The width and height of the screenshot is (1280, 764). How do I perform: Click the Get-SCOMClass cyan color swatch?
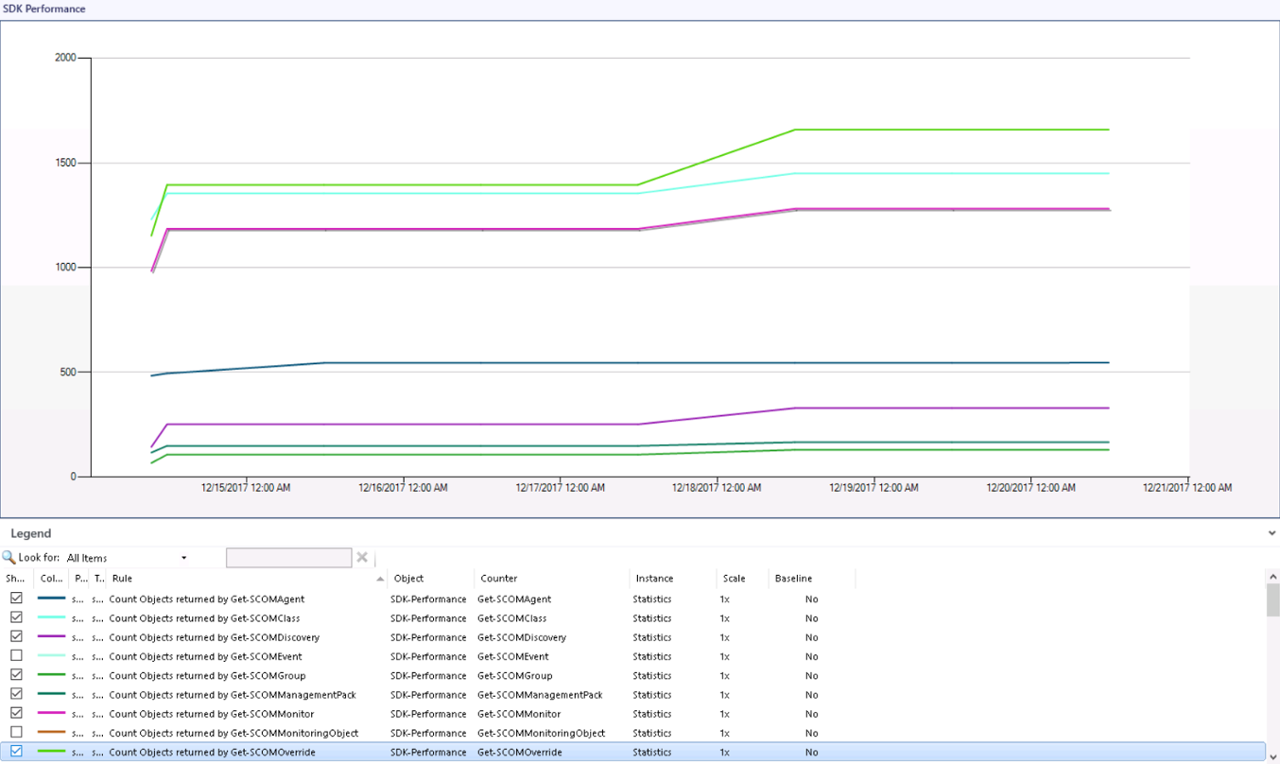51,618
